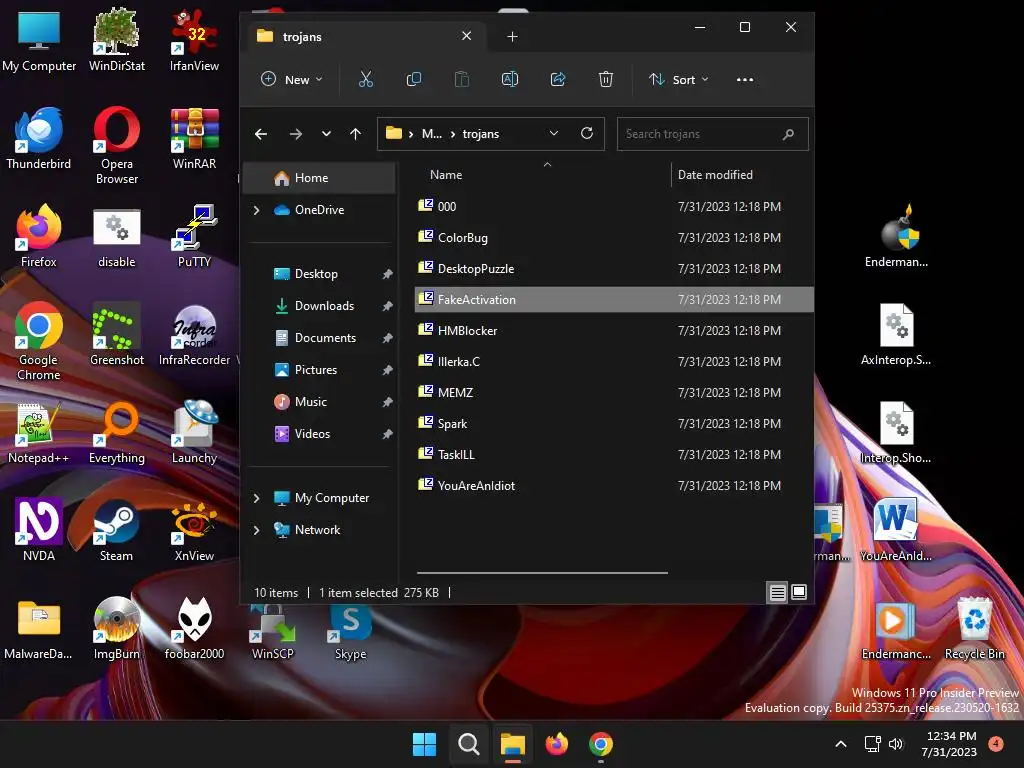Open File Explorer from taskbar
Image resolution: width=1024 pixels, height=768 pixels.
513,744
